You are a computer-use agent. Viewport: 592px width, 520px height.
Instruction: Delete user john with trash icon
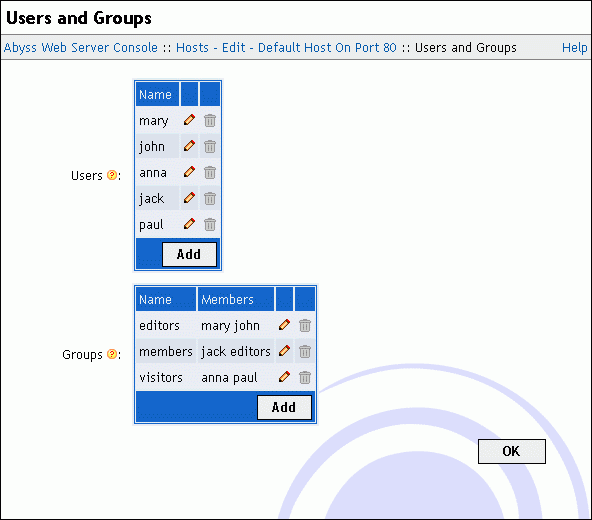click(x=210, y=146)
